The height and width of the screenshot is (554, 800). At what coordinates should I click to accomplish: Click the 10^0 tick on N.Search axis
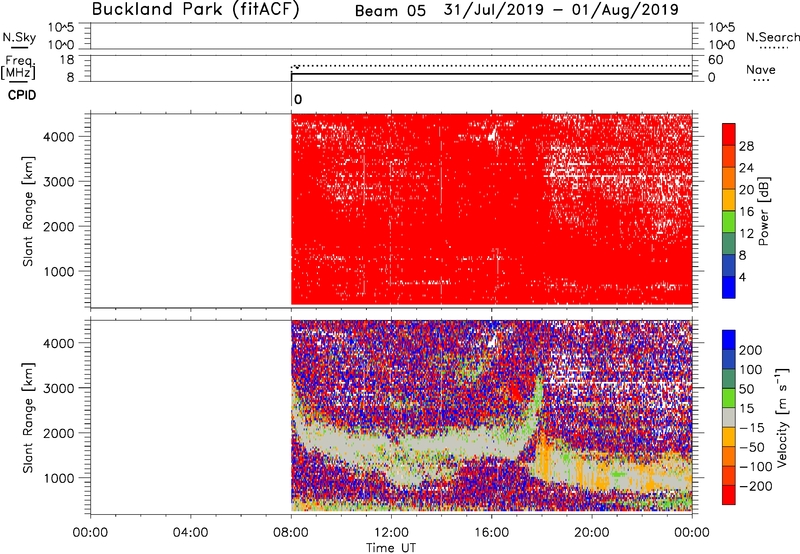[x=721, y=45]
